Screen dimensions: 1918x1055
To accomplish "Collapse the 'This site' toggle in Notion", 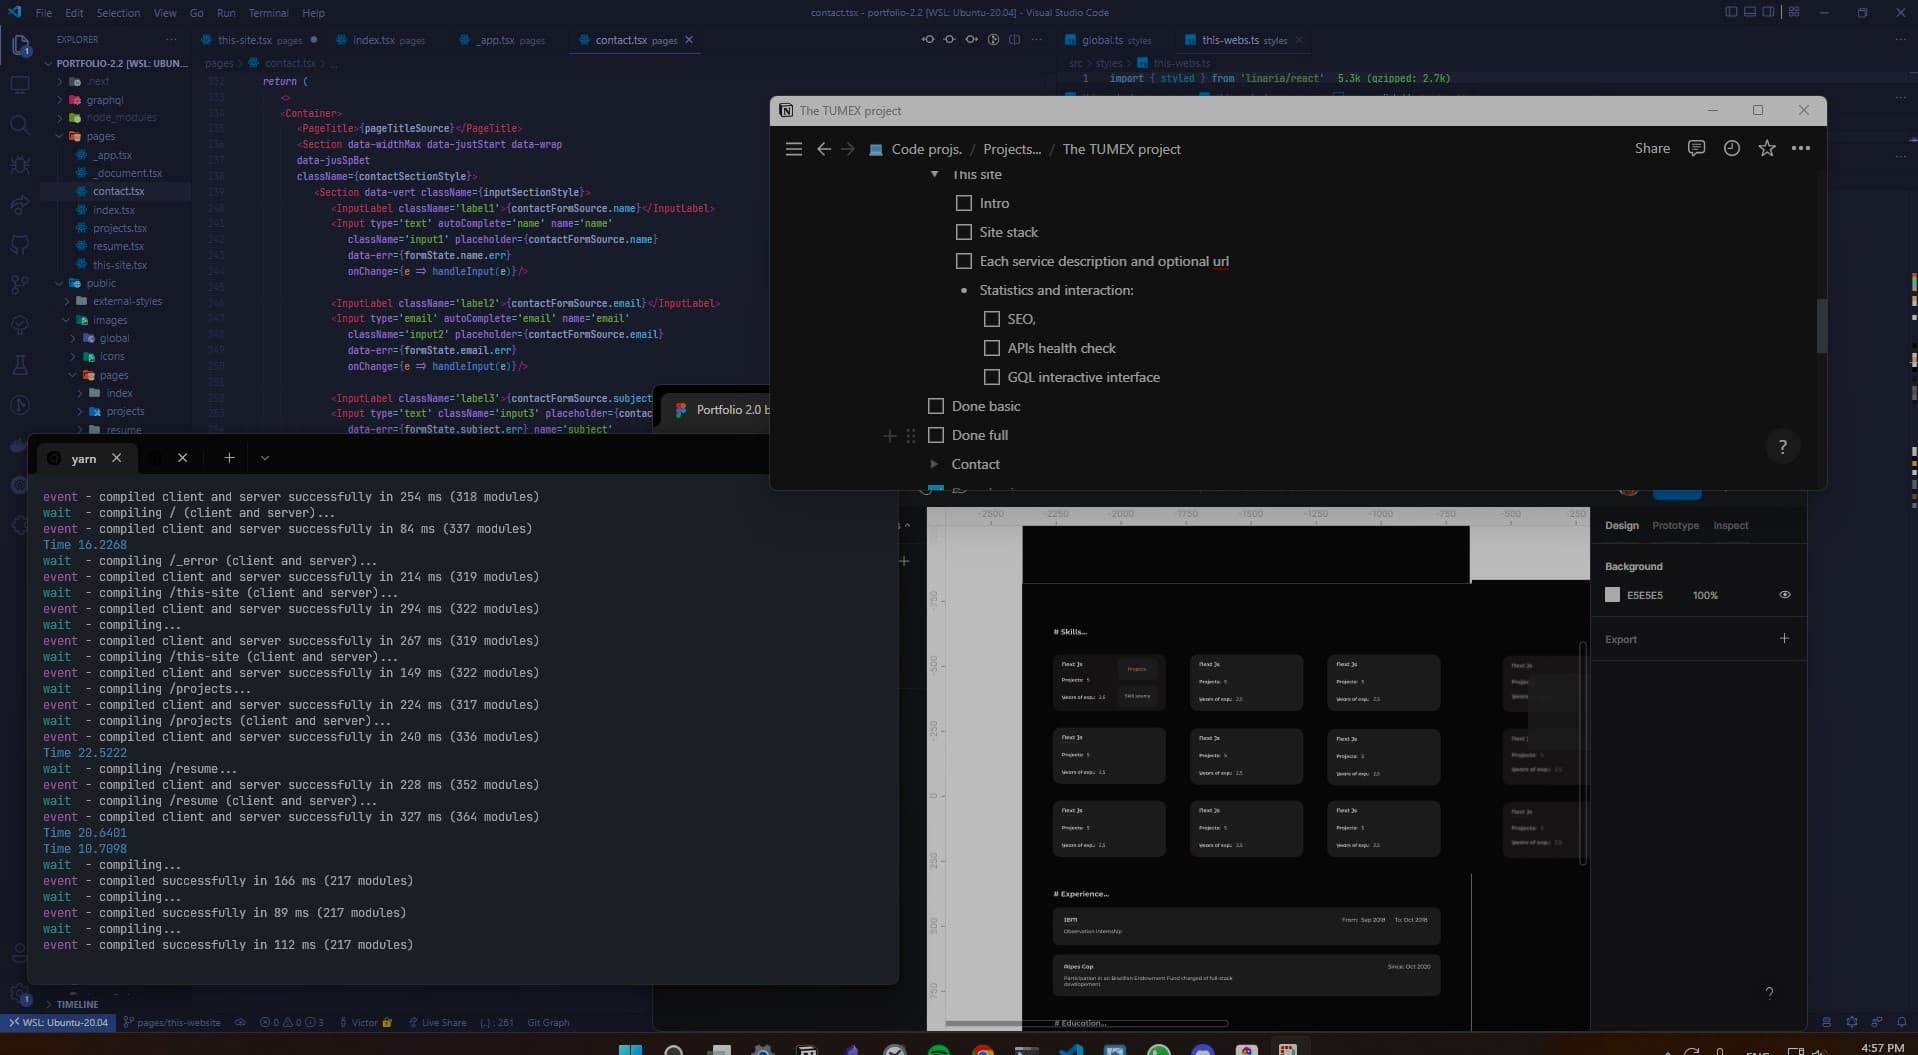I will pyautogui.click(x=934, y=174).
